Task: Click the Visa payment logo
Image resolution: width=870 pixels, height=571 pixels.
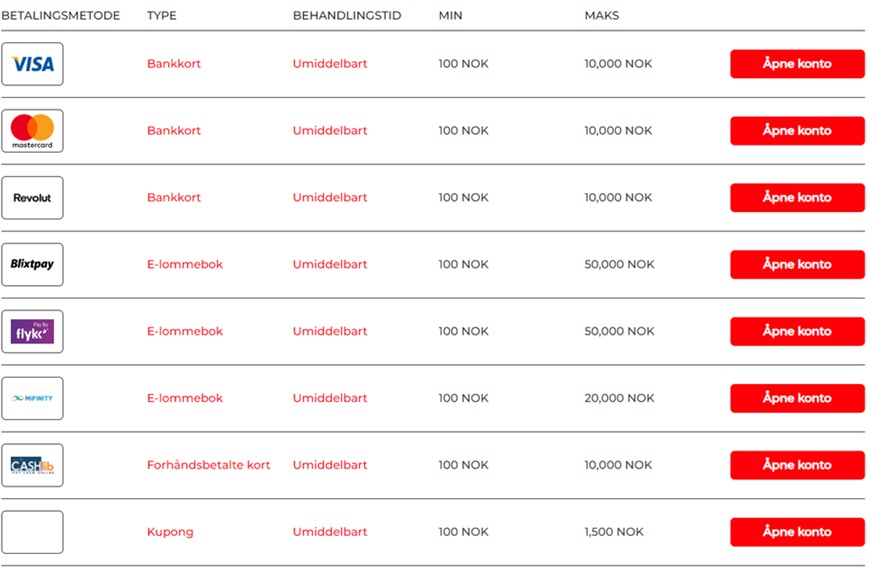Action: [x=32, y=64]
